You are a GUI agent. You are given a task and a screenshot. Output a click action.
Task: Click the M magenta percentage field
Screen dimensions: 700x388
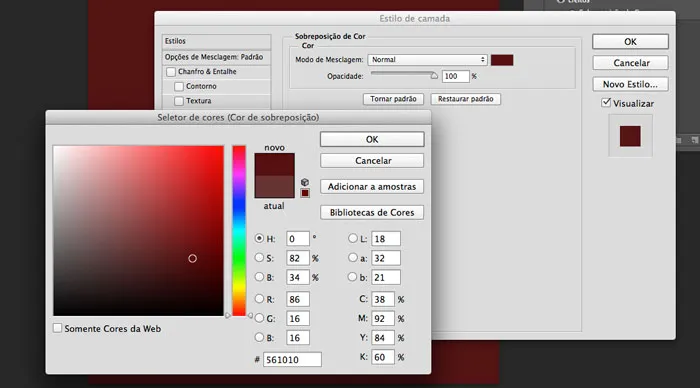pyautogui.click(x=383, y=318)
